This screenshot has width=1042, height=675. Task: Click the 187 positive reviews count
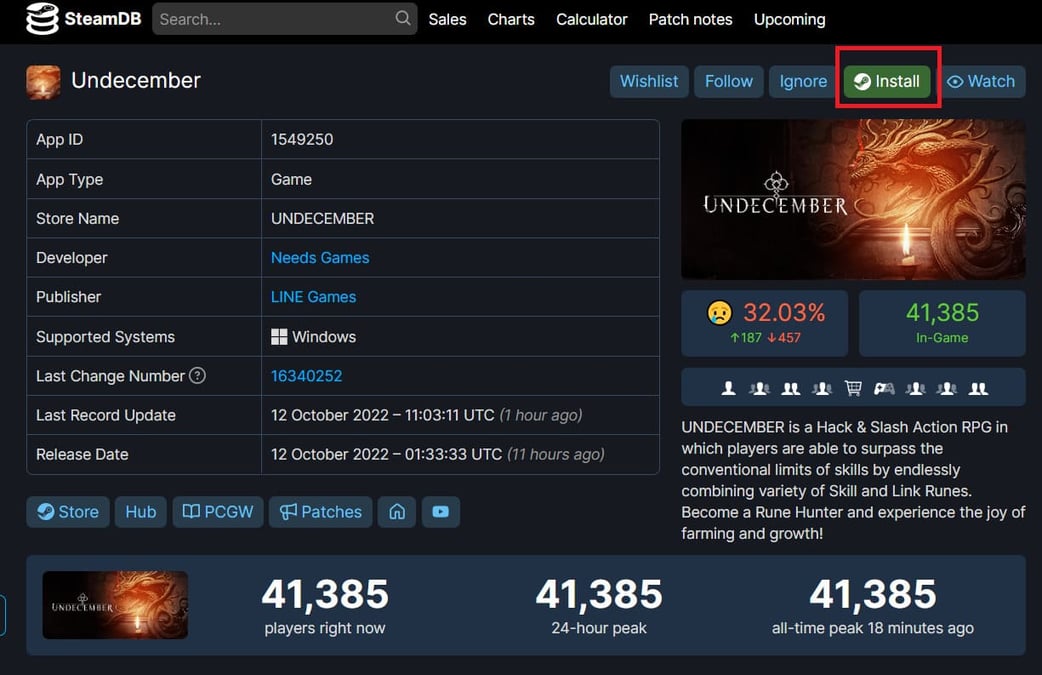tap(746, 338)
